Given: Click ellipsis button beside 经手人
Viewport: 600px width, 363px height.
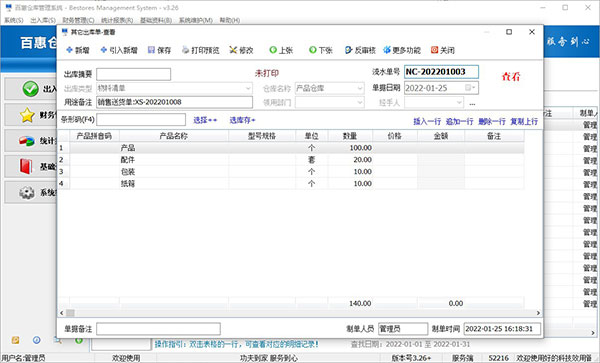Looking at the screenshot, I should 472,103.
